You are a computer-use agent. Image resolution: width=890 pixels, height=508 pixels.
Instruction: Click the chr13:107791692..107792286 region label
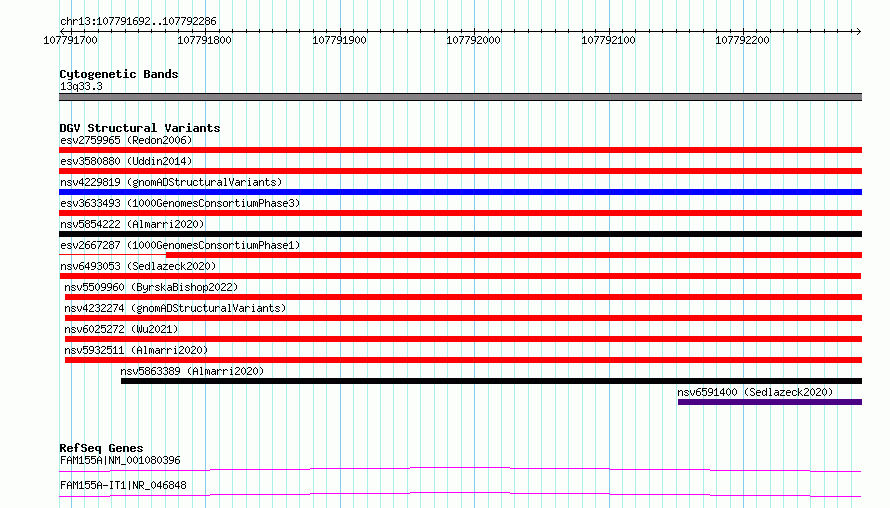[x=138, y=22]
